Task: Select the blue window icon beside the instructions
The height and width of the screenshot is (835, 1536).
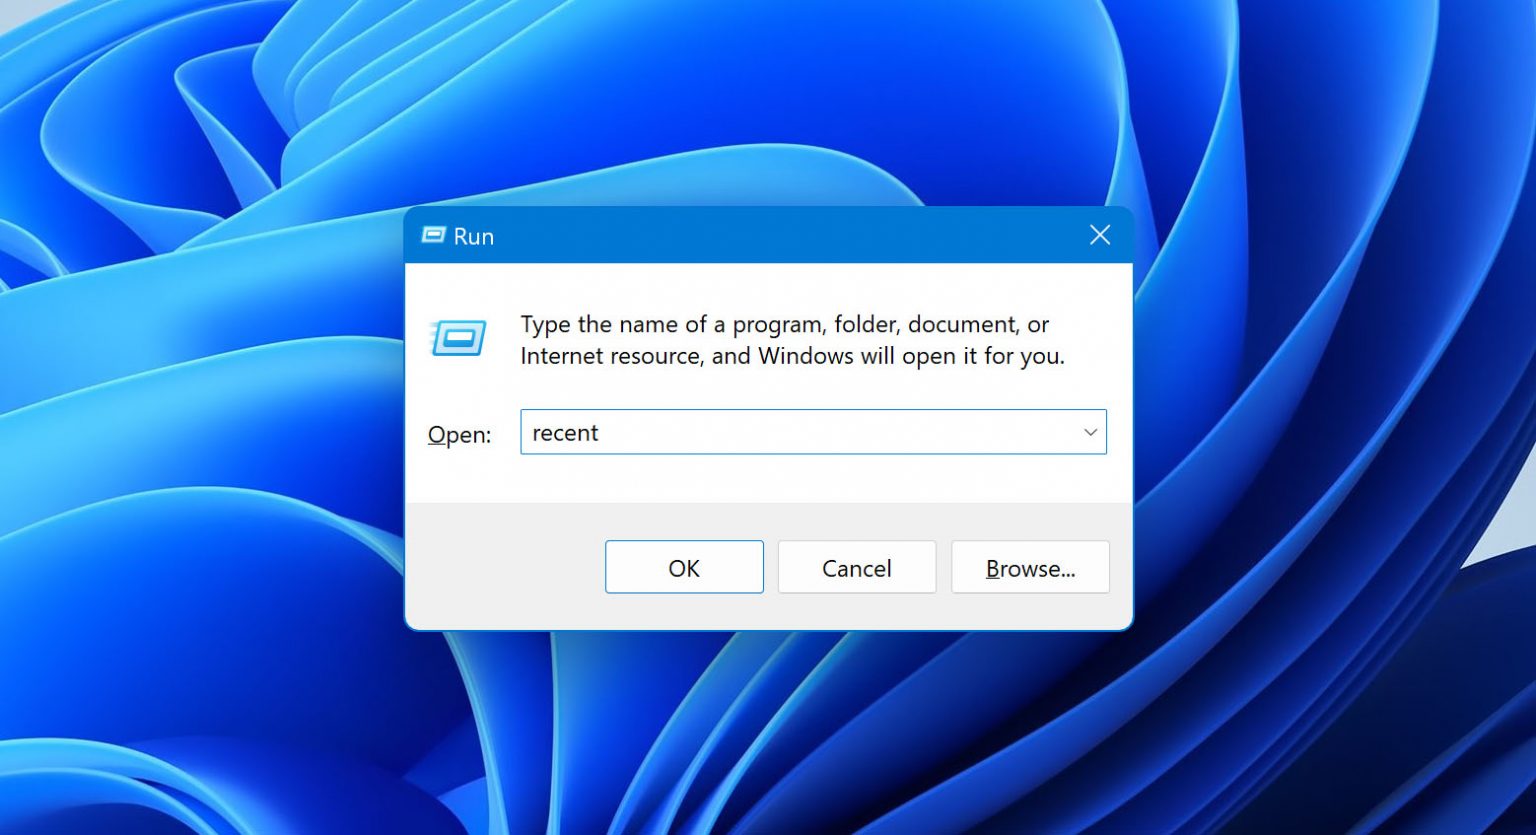Action: click(x=458, y=339)
